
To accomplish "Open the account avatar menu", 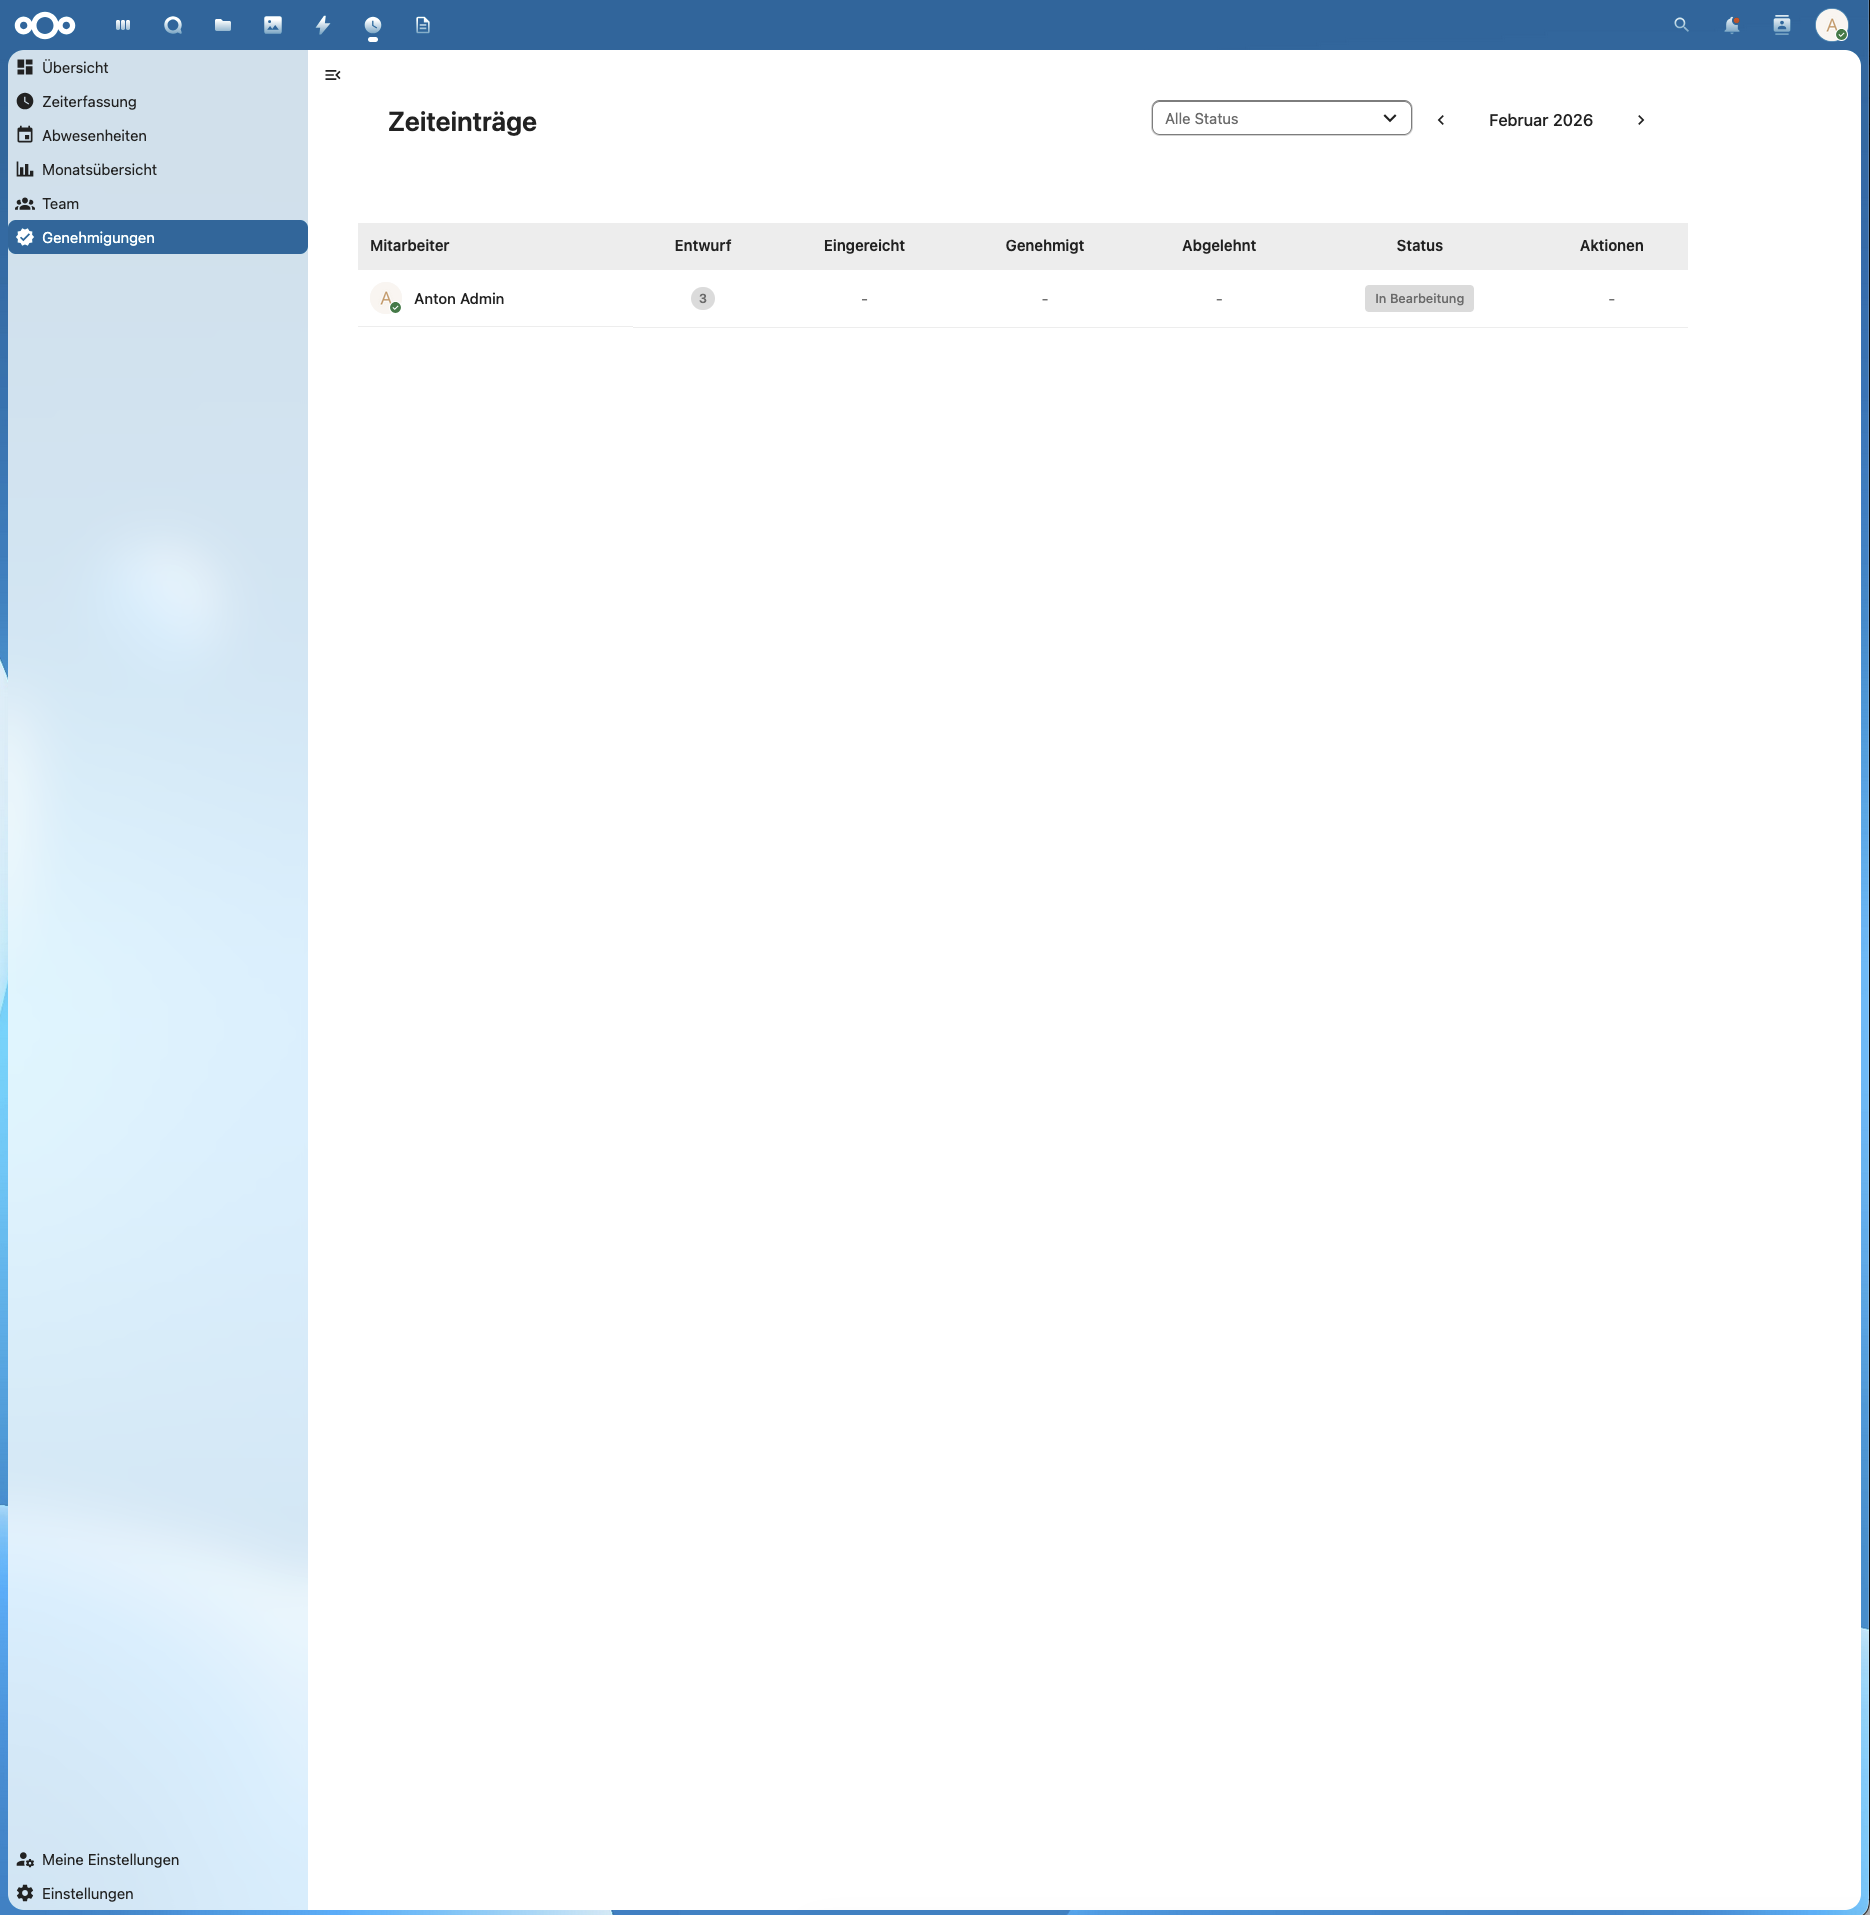I will 1833,25.
